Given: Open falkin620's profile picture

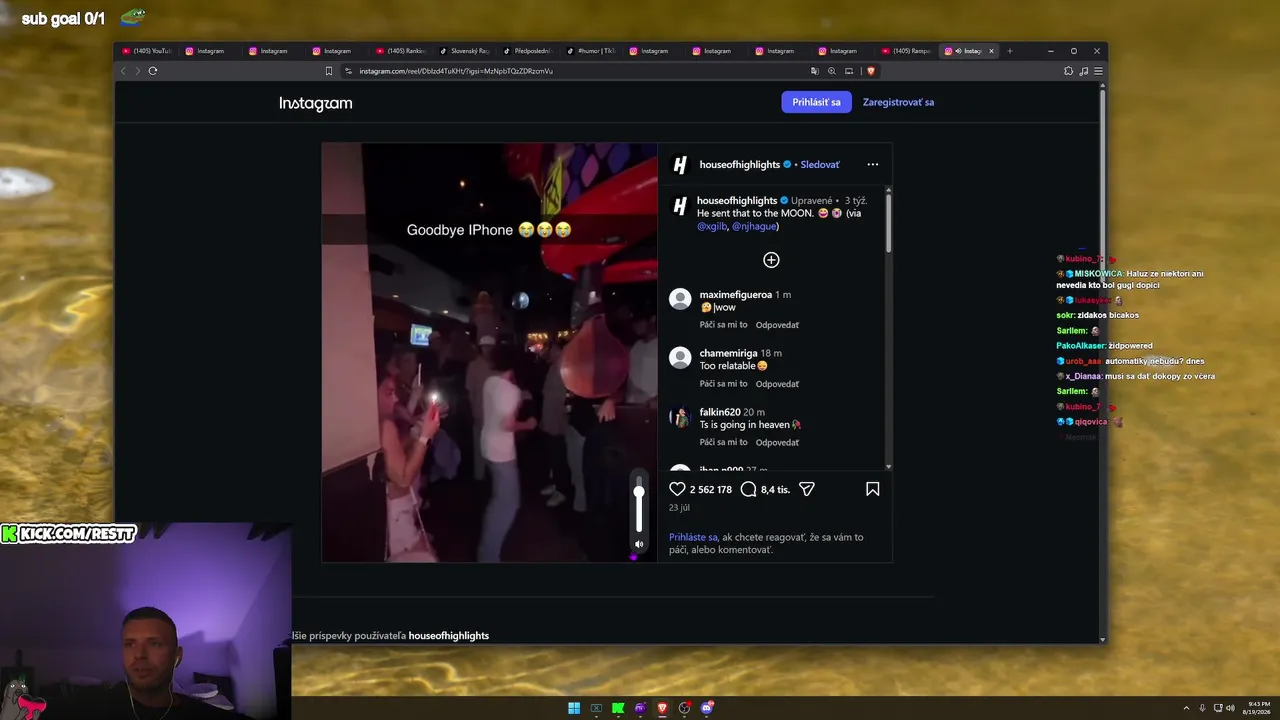Looking at the screenshot, I should click(680, 417).
